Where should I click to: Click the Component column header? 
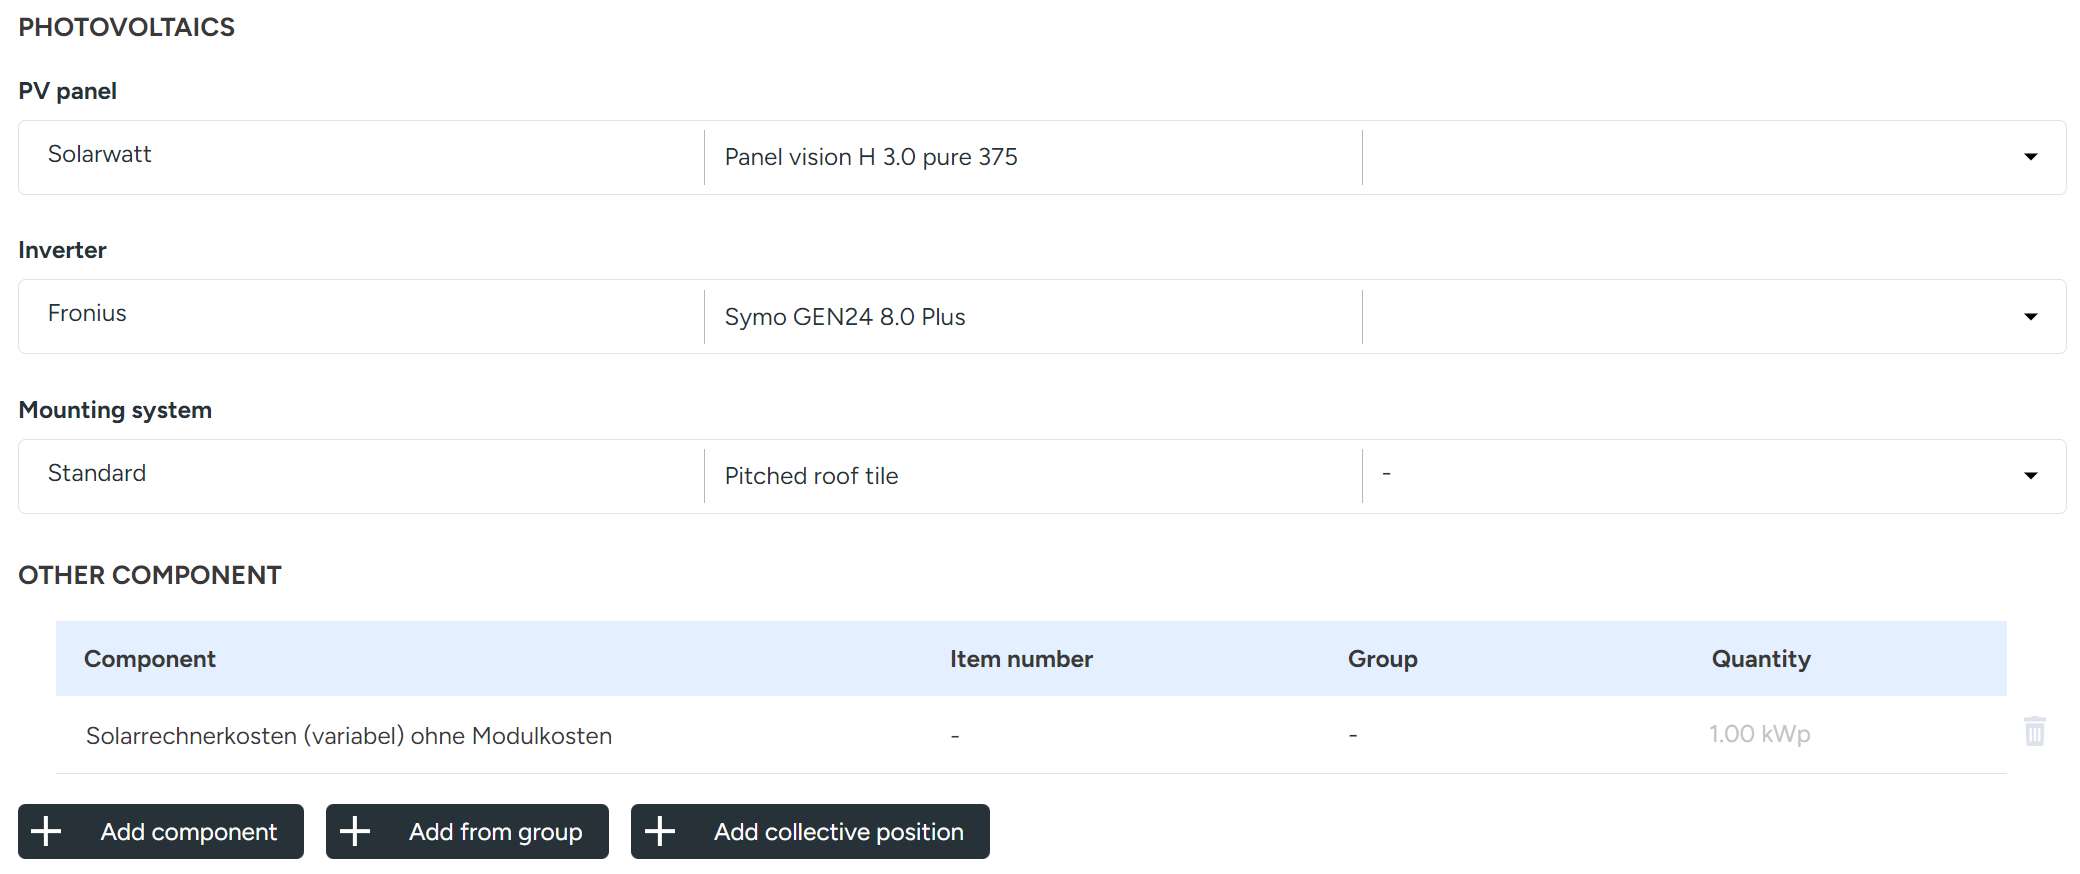(x=150, y=659)
